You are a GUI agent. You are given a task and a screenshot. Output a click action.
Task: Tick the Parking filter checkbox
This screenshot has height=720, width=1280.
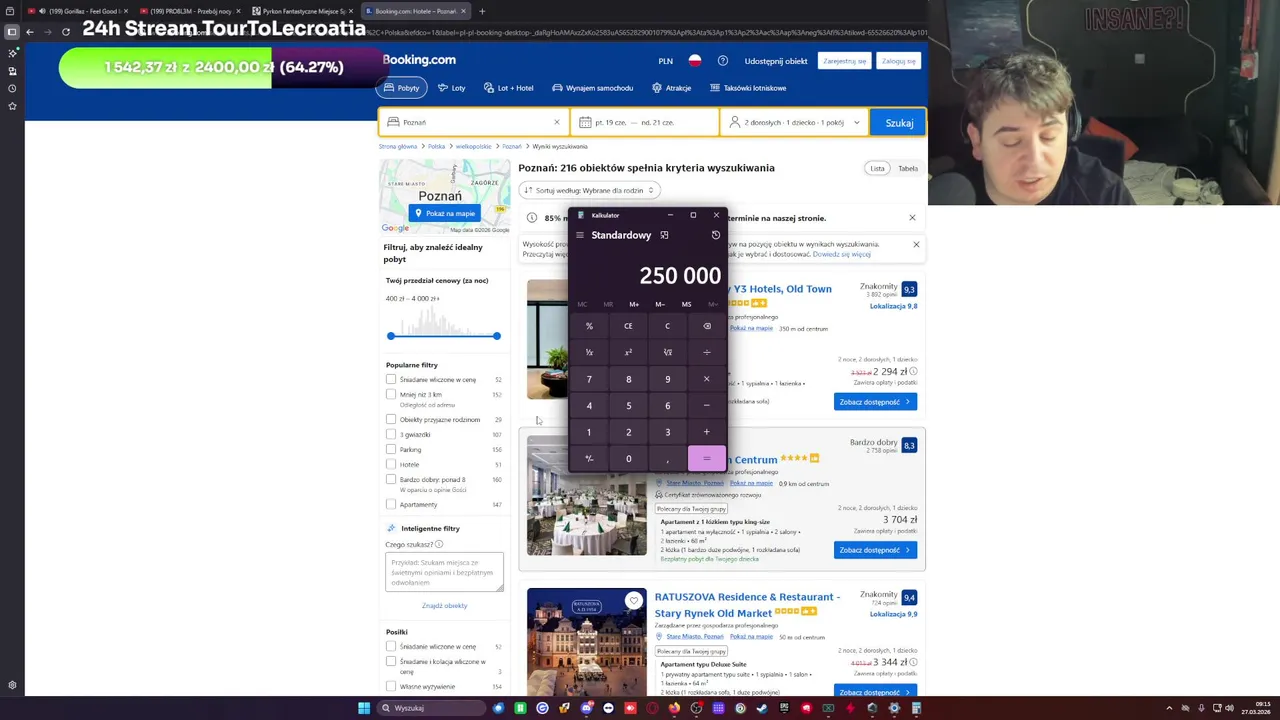391,449
